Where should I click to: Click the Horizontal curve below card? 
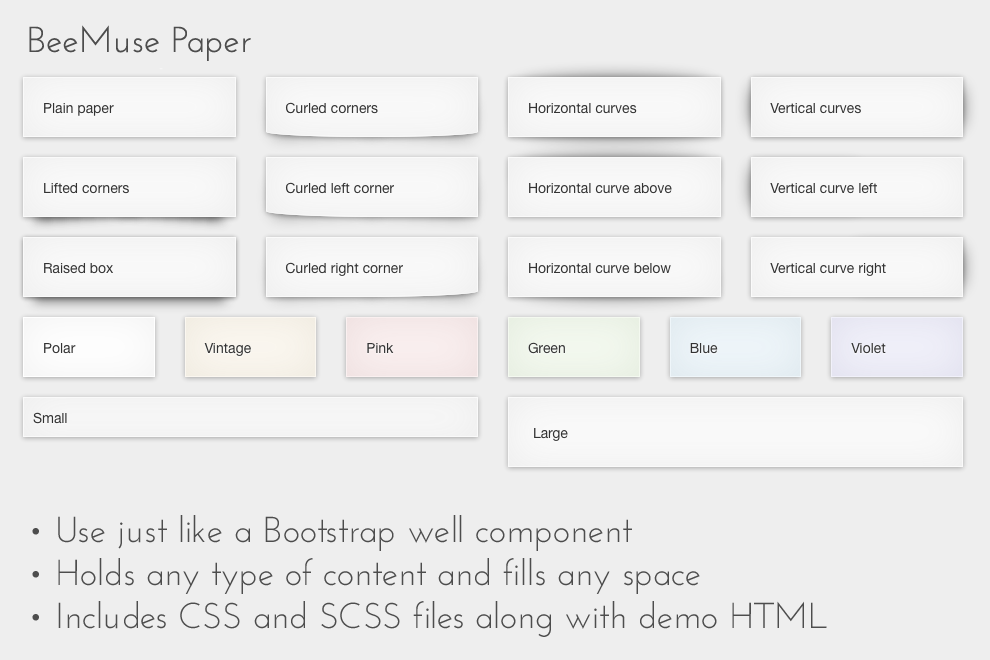614,268
